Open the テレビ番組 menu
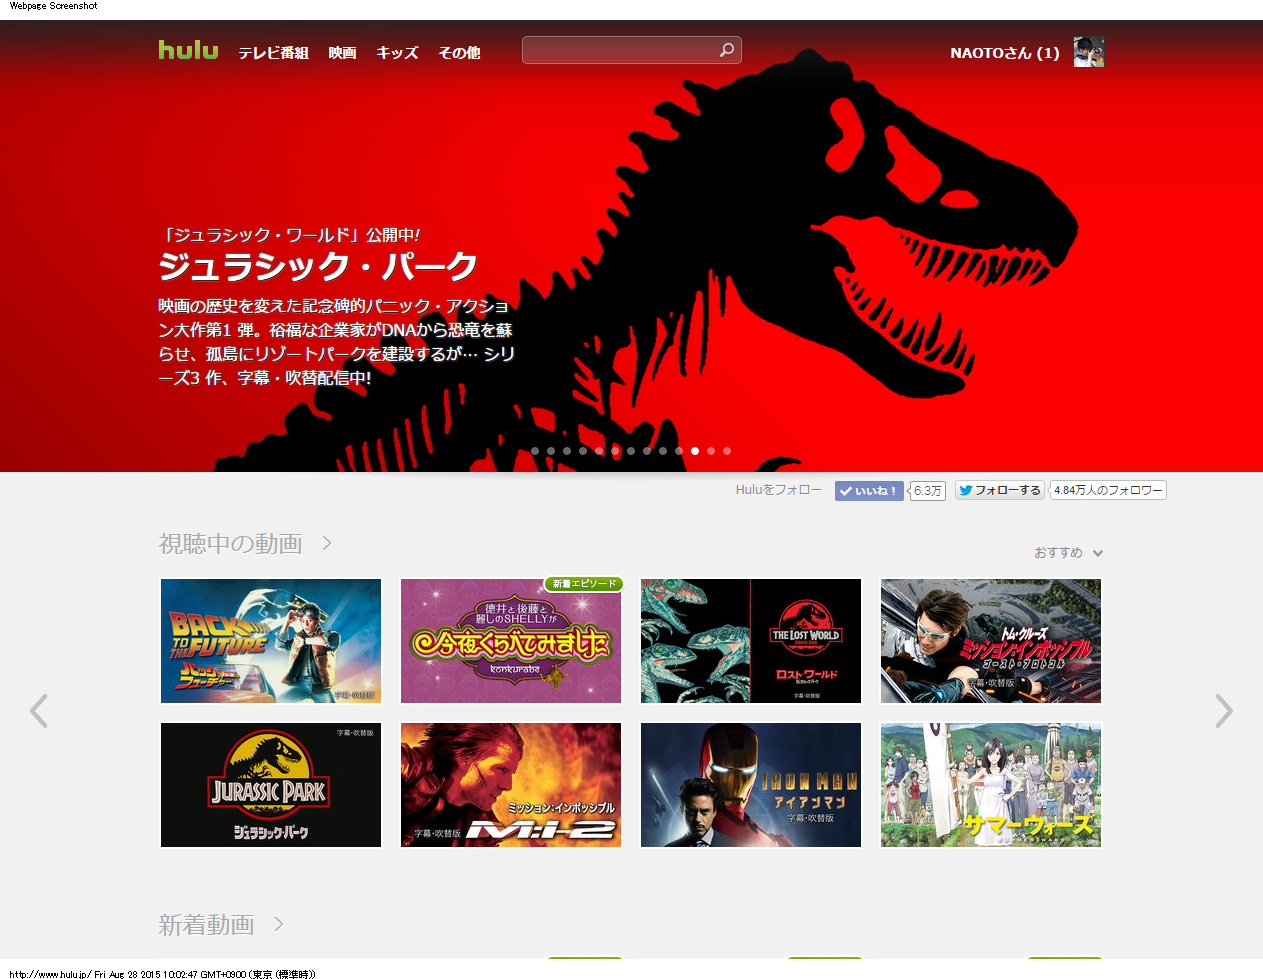The width and height of the screenshot is (1263, 979). [273, 53]
